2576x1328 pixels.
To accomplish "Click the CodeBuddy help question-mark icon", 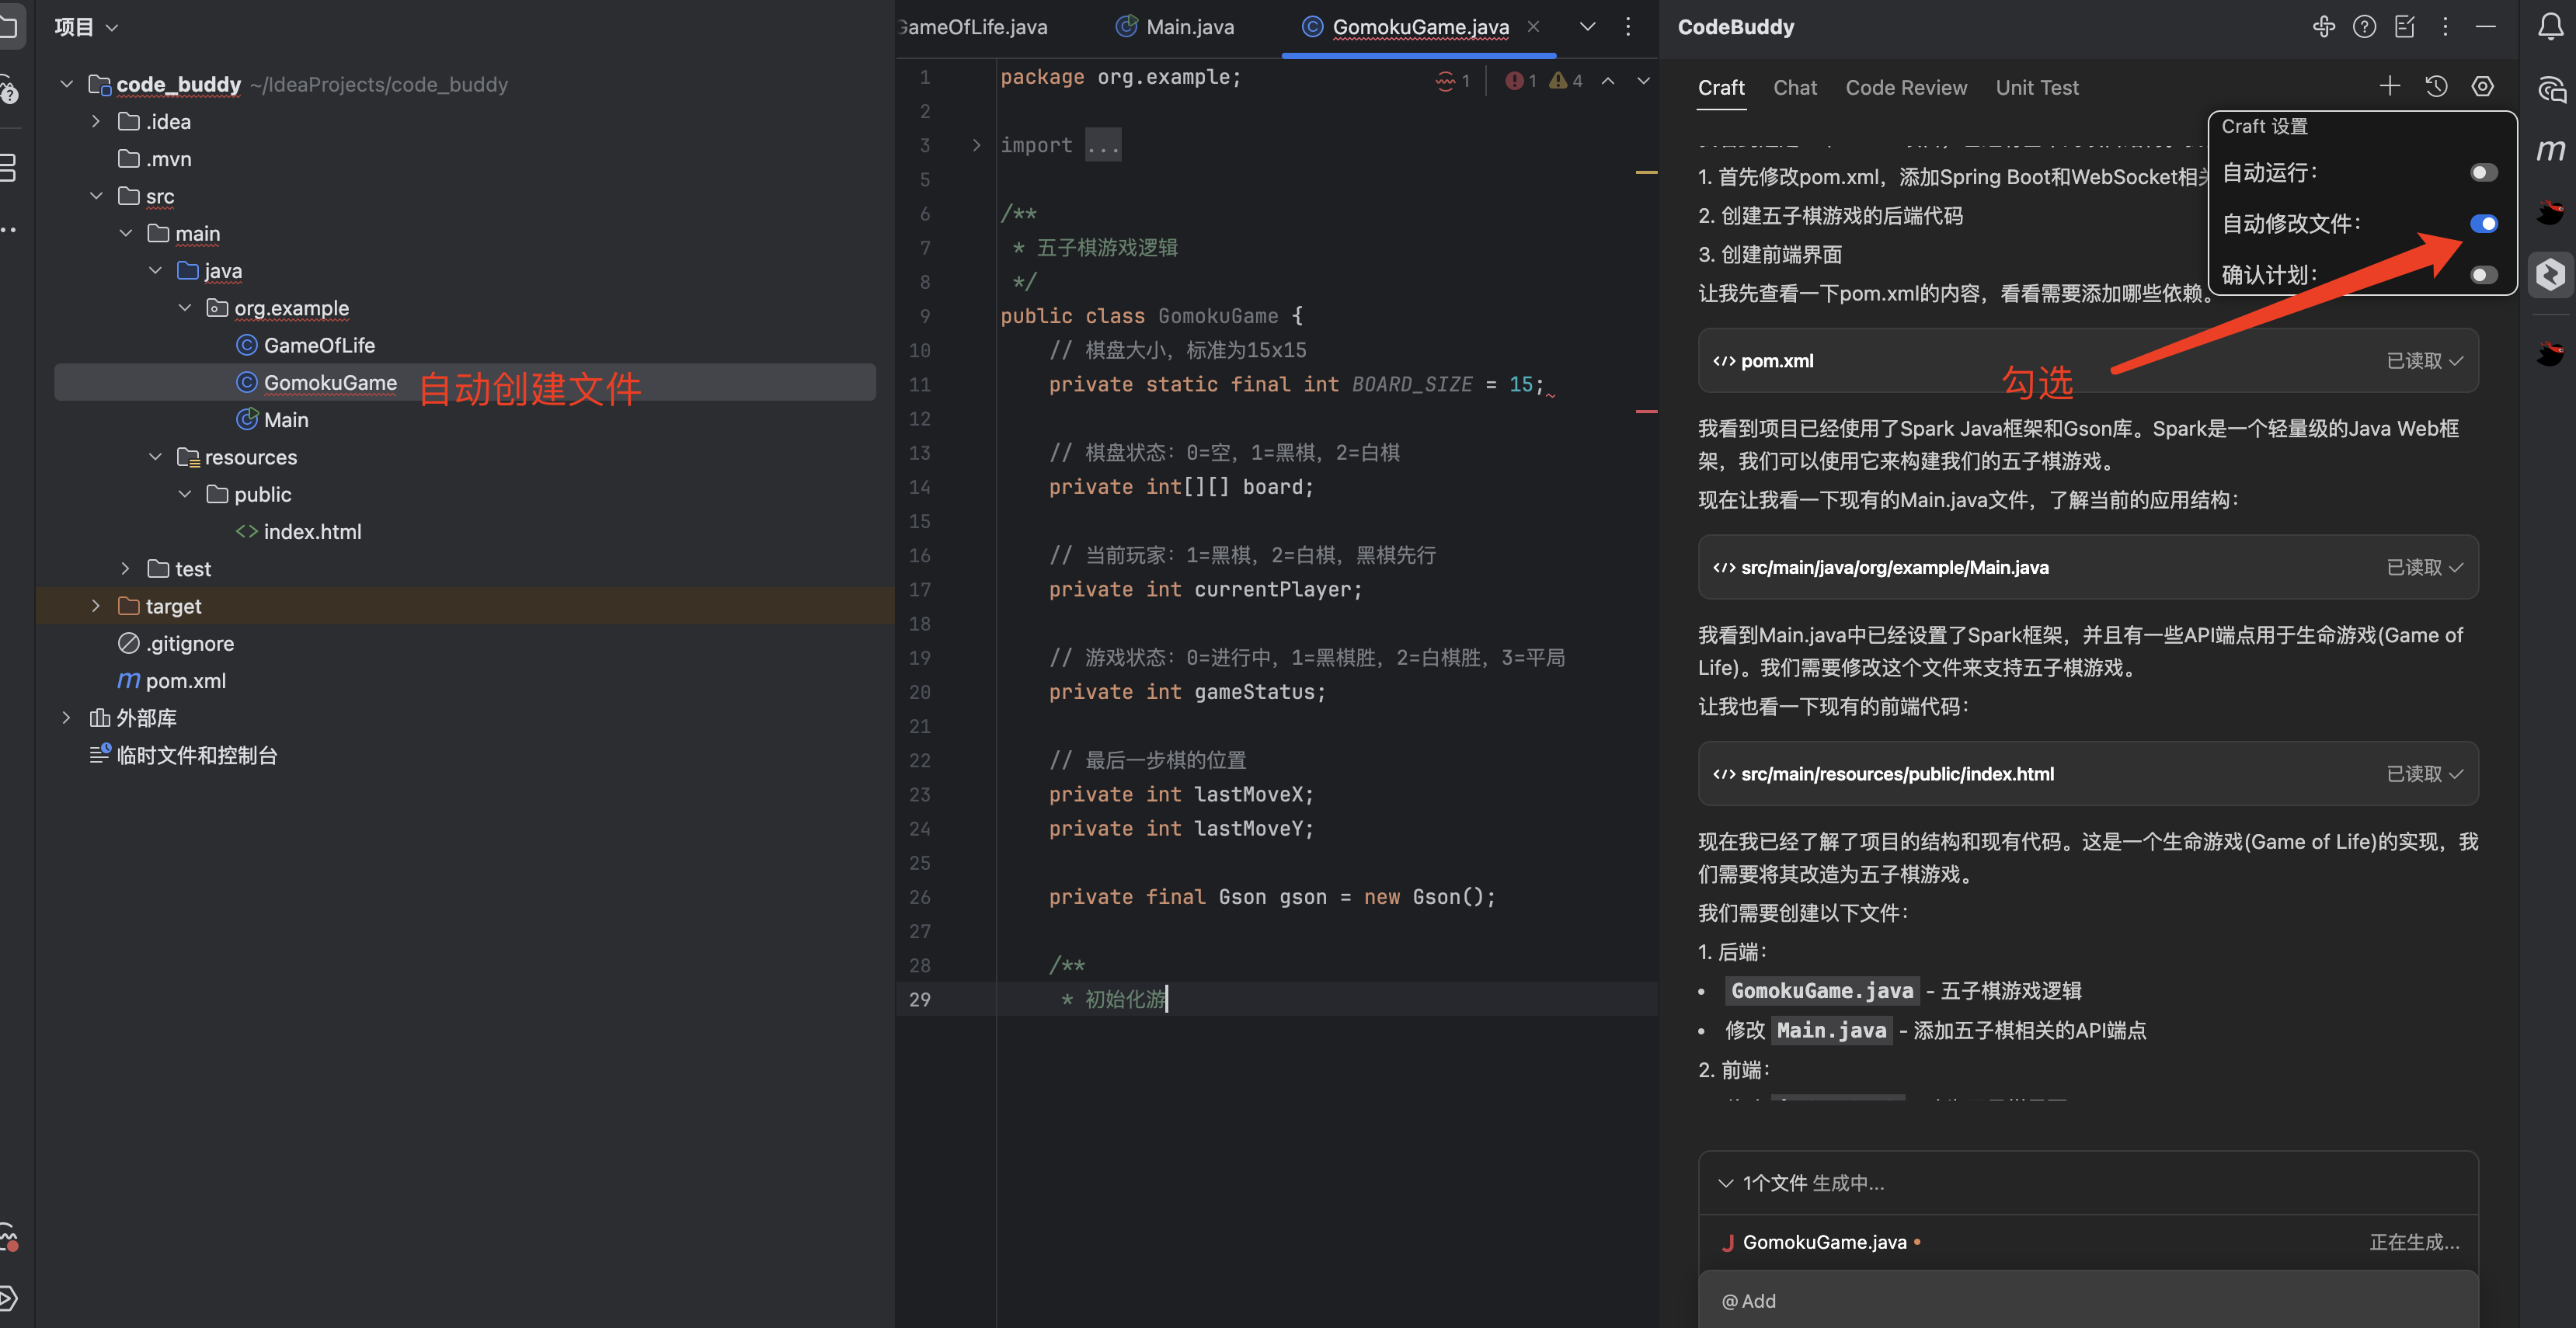I will (2364, 27).
